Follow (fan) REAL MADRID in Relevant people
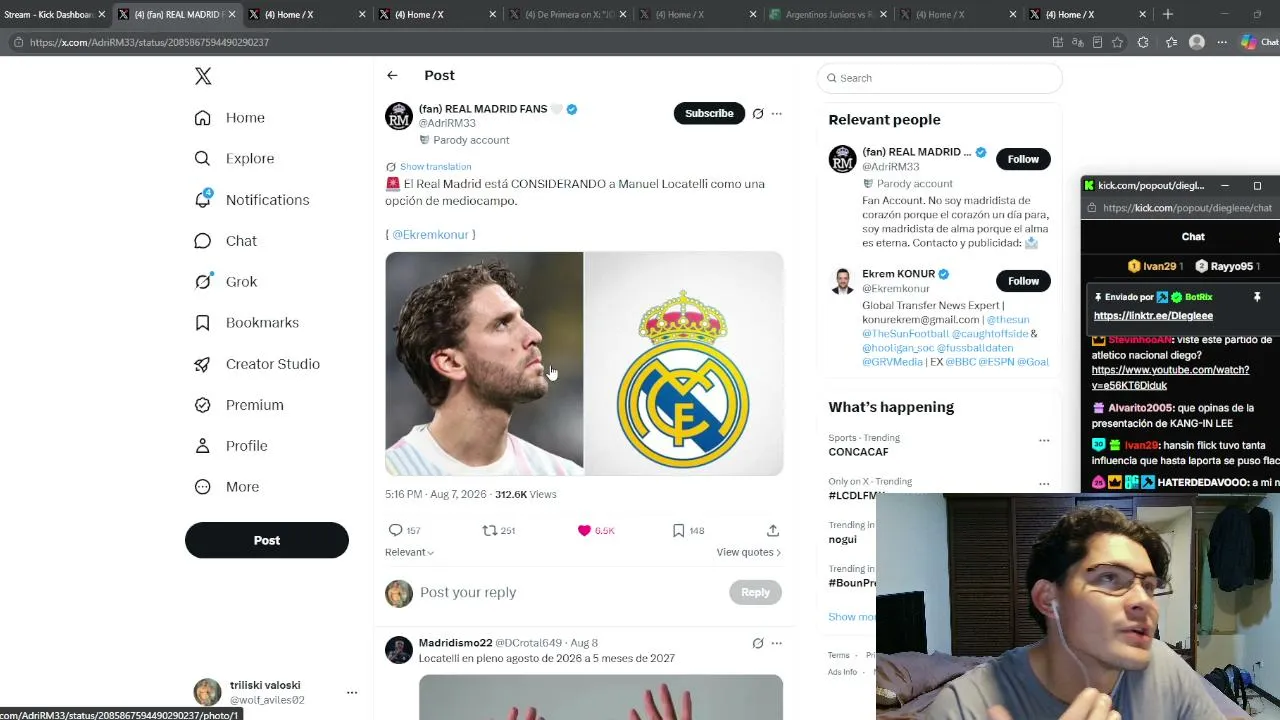 coord(1023,159)
